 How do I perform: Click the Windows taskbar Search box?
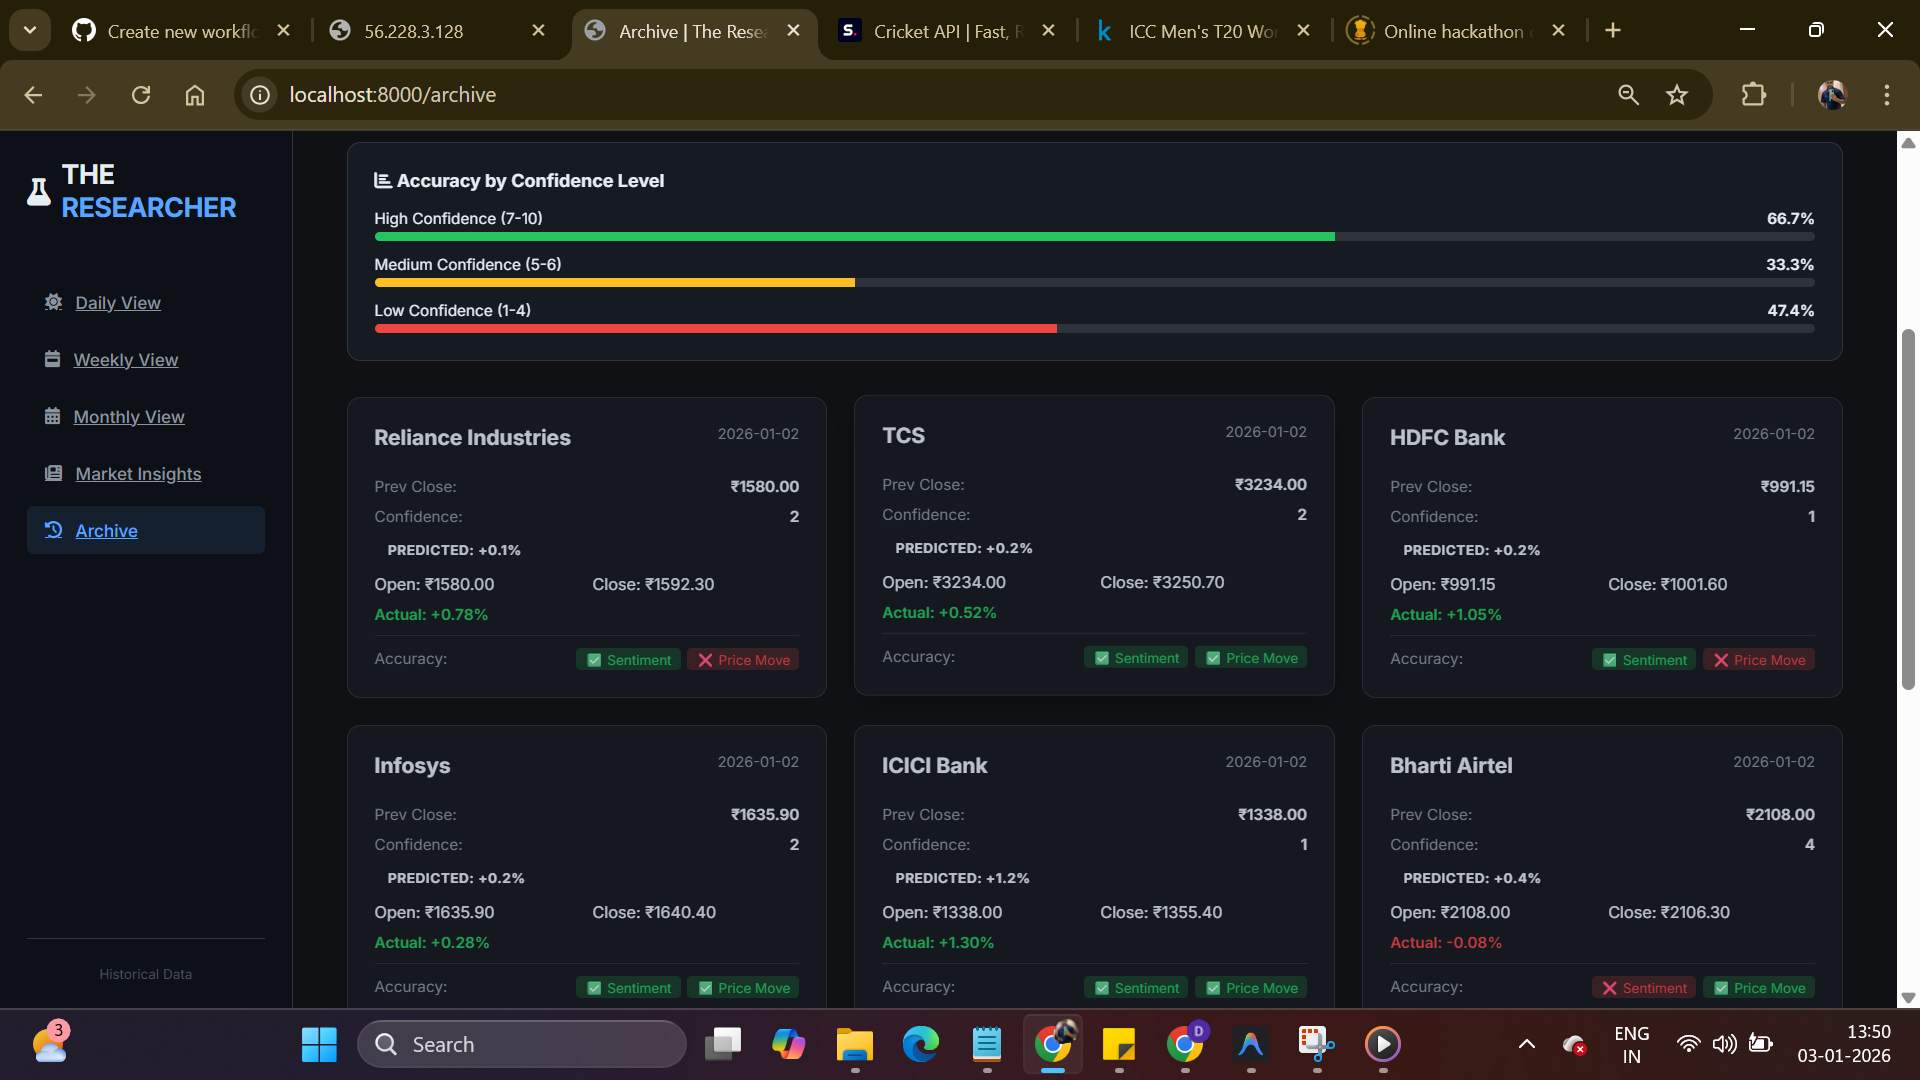coord(522,1044)
